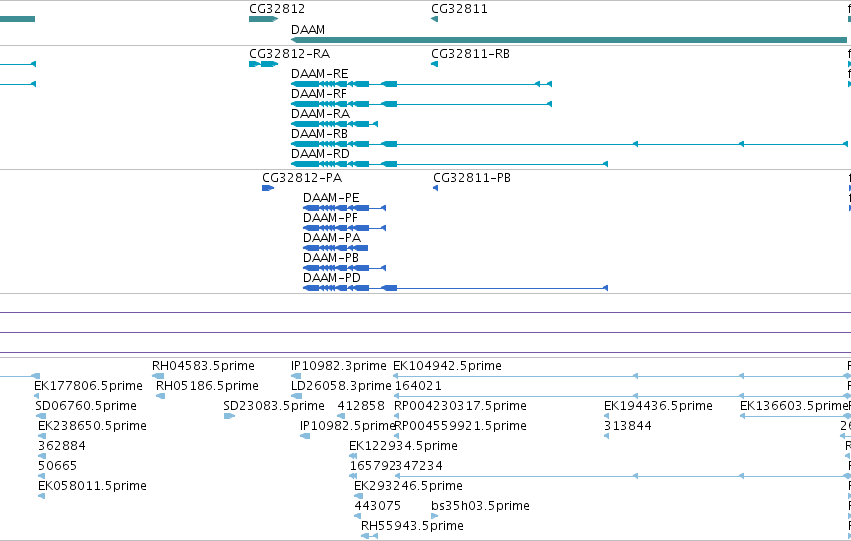Select the 165792 feature label
The width and height of the screenshot is (851, 541).
[373, 467]
